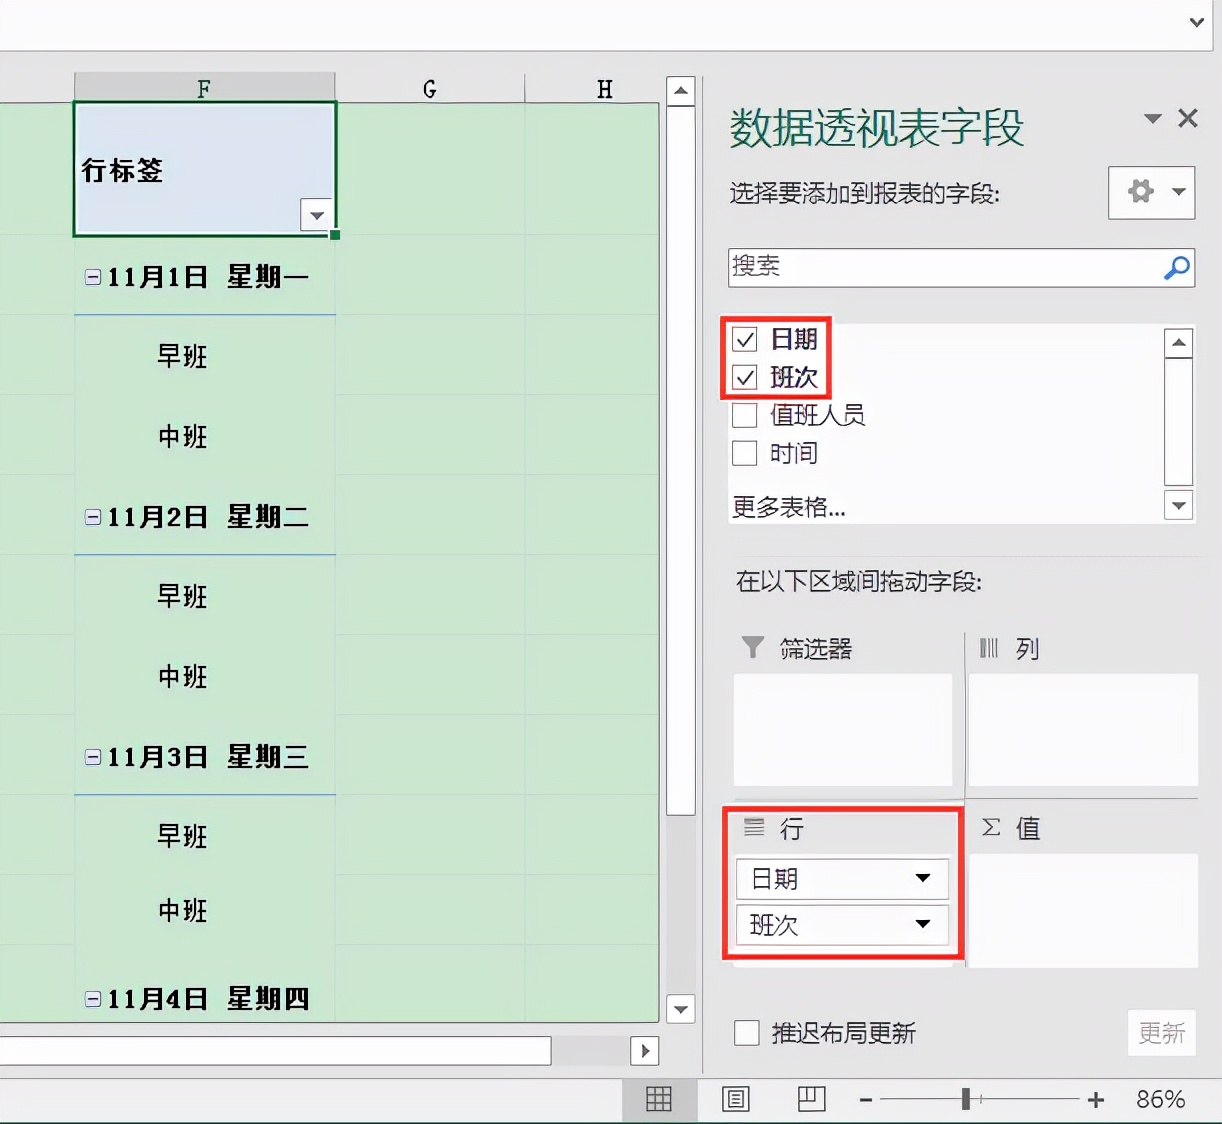
Task: Click the zoom slider handle
Action: pyautogui.click(x=966, y=1100)
